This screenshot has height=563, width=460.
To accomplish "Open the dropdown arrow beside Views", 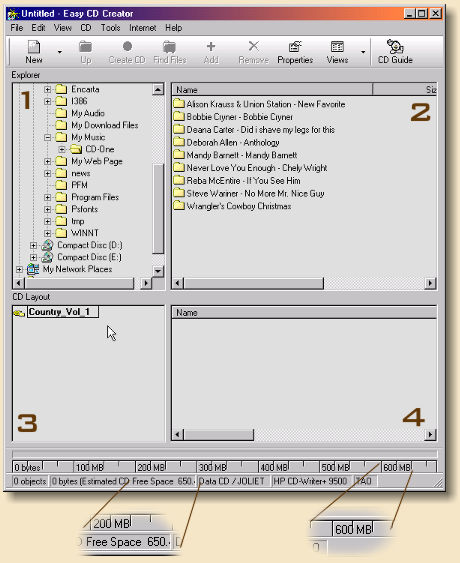I will coord(363,52).
